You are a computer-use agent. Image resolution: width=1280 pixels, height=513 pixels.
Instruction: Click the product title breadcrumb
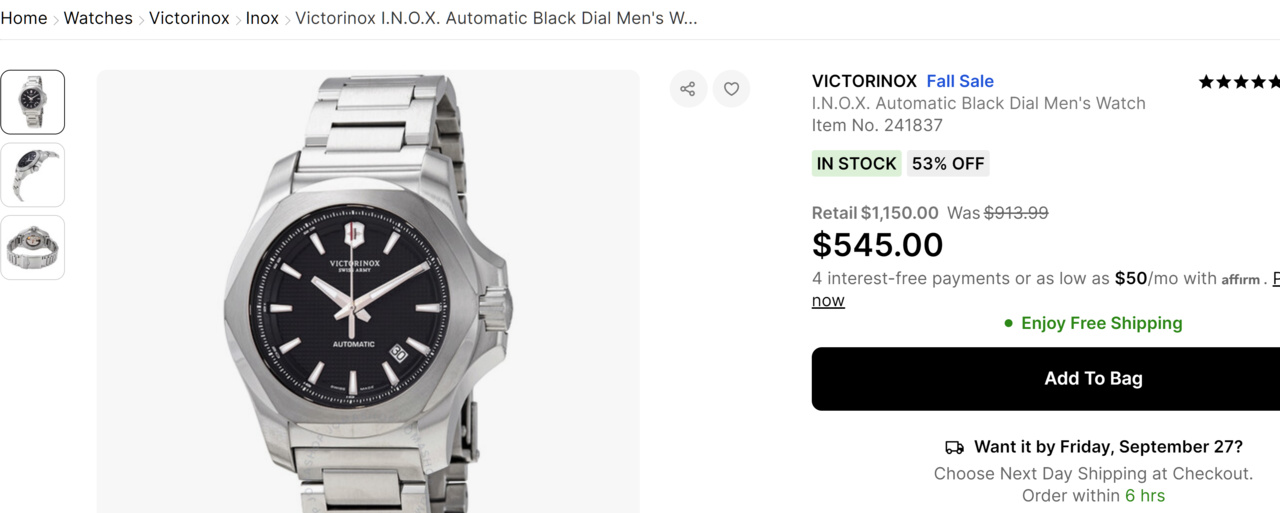[x=496, y=19]
